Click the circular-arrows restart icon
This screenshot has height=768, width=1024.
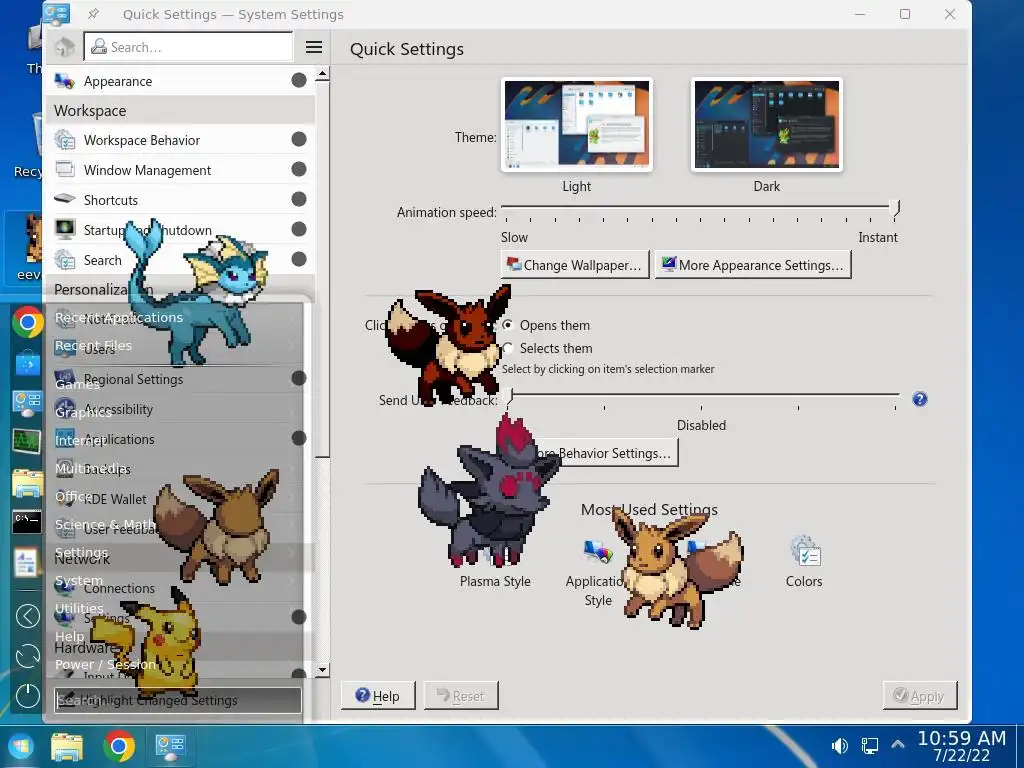pyautogui.click(x=27, y=656)
